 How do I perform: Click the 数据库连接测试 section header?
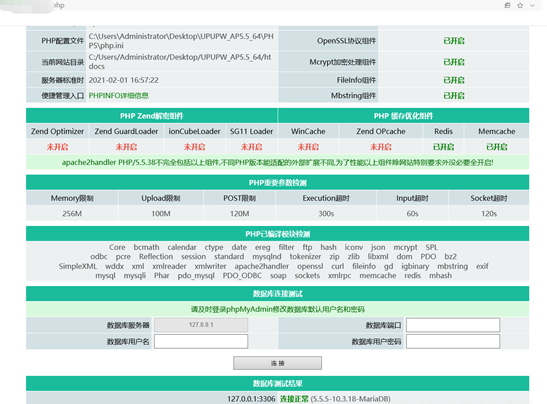(x=277, y=294)
